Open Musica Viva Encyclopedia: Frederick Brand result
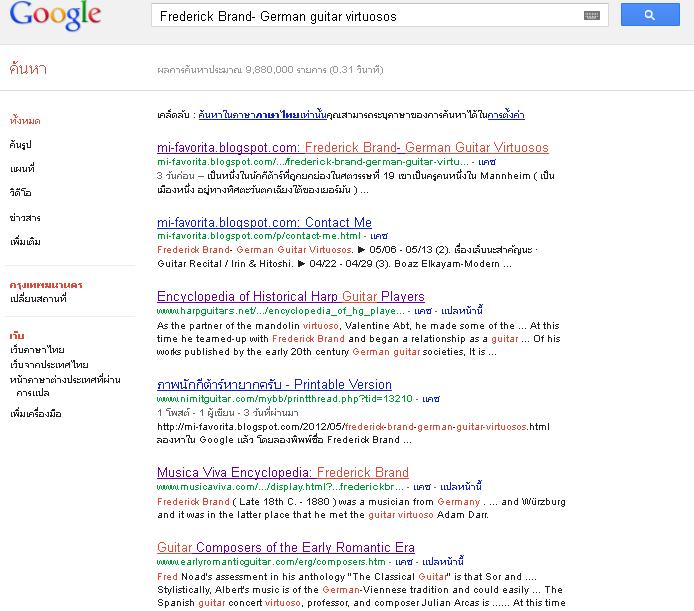The image size is (694, 611). (x=283, y=472)
